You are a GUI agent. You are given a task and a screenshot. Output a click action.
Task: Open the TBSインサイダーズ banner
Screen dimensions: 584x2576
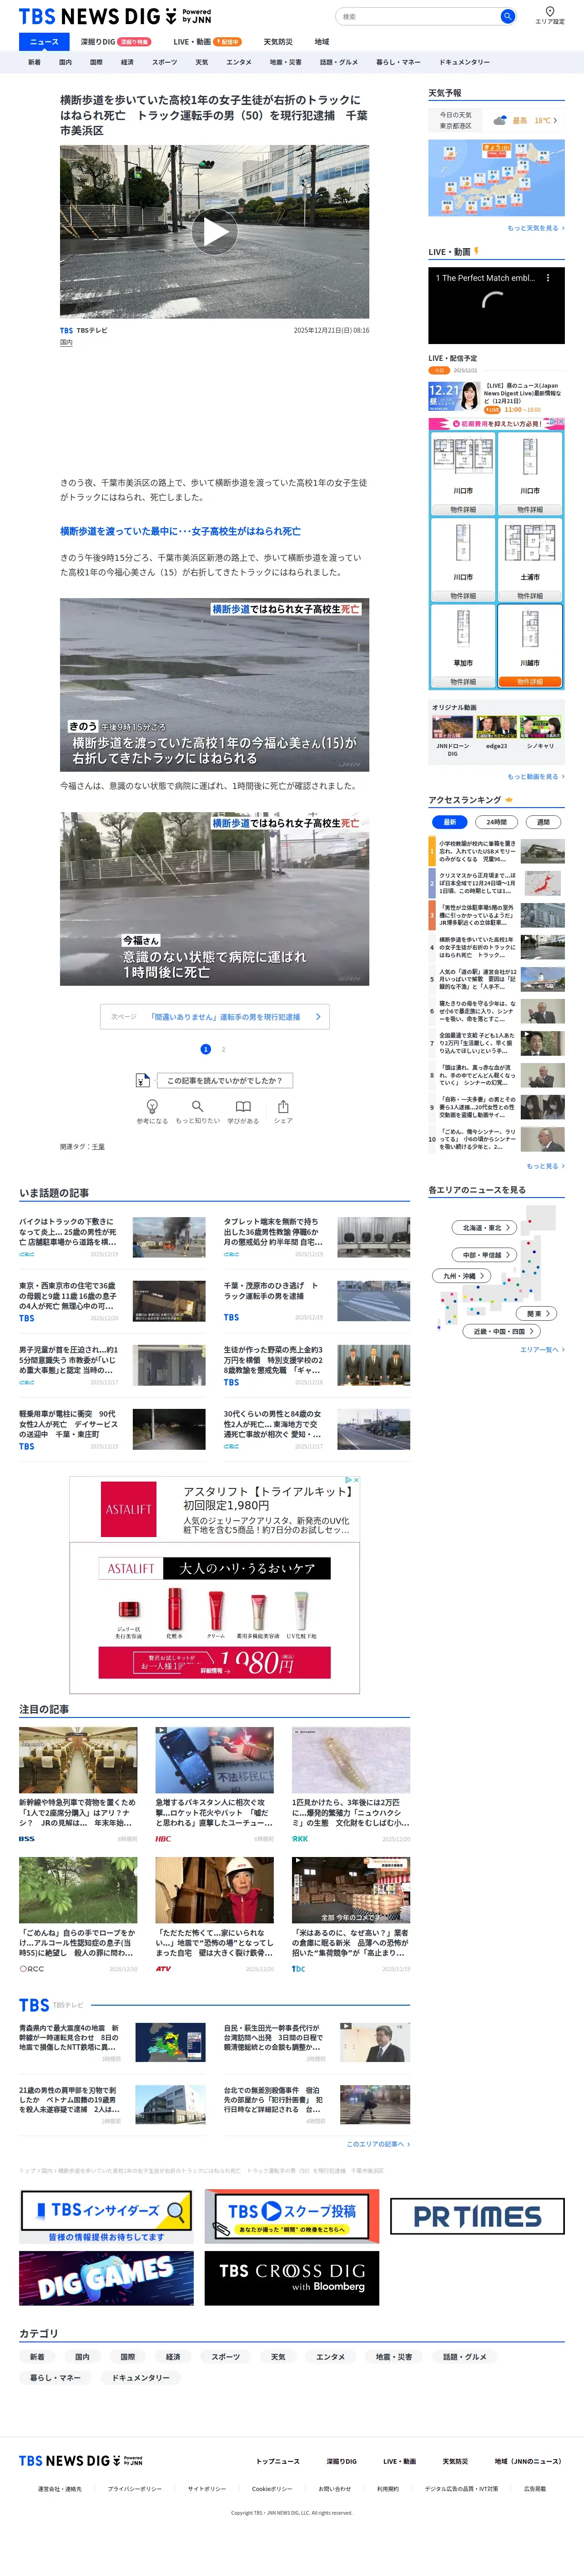click(x=106, y=2217)
